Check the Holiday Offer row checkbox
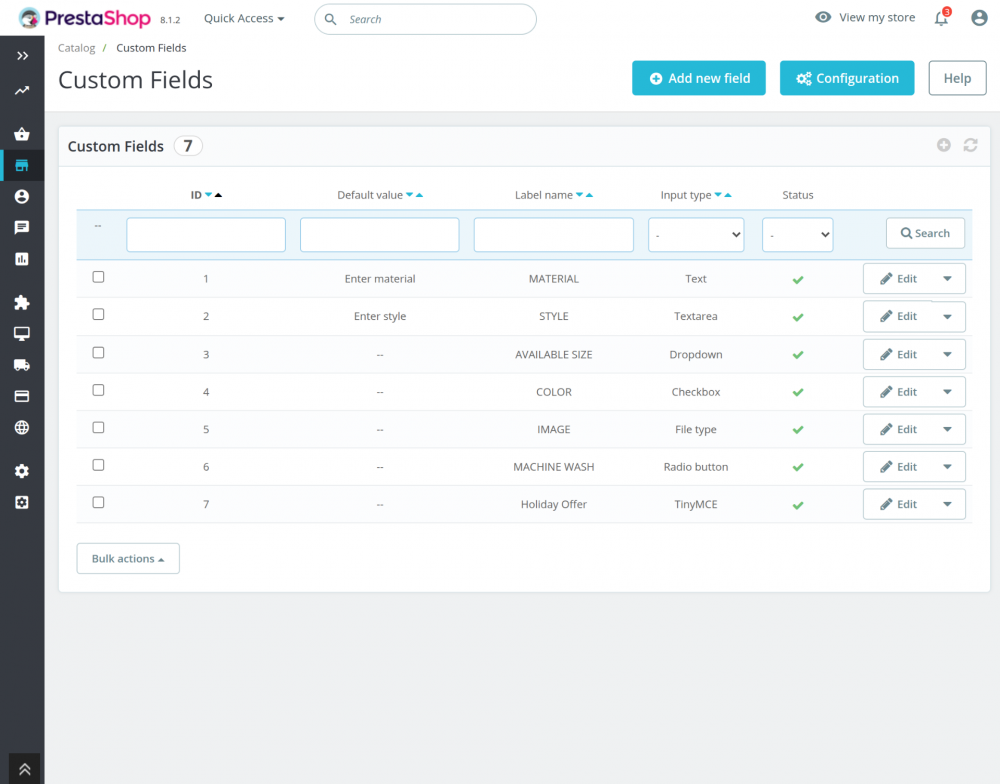The width and height of the screenshot is (1000, 784). tap(98, 503)
